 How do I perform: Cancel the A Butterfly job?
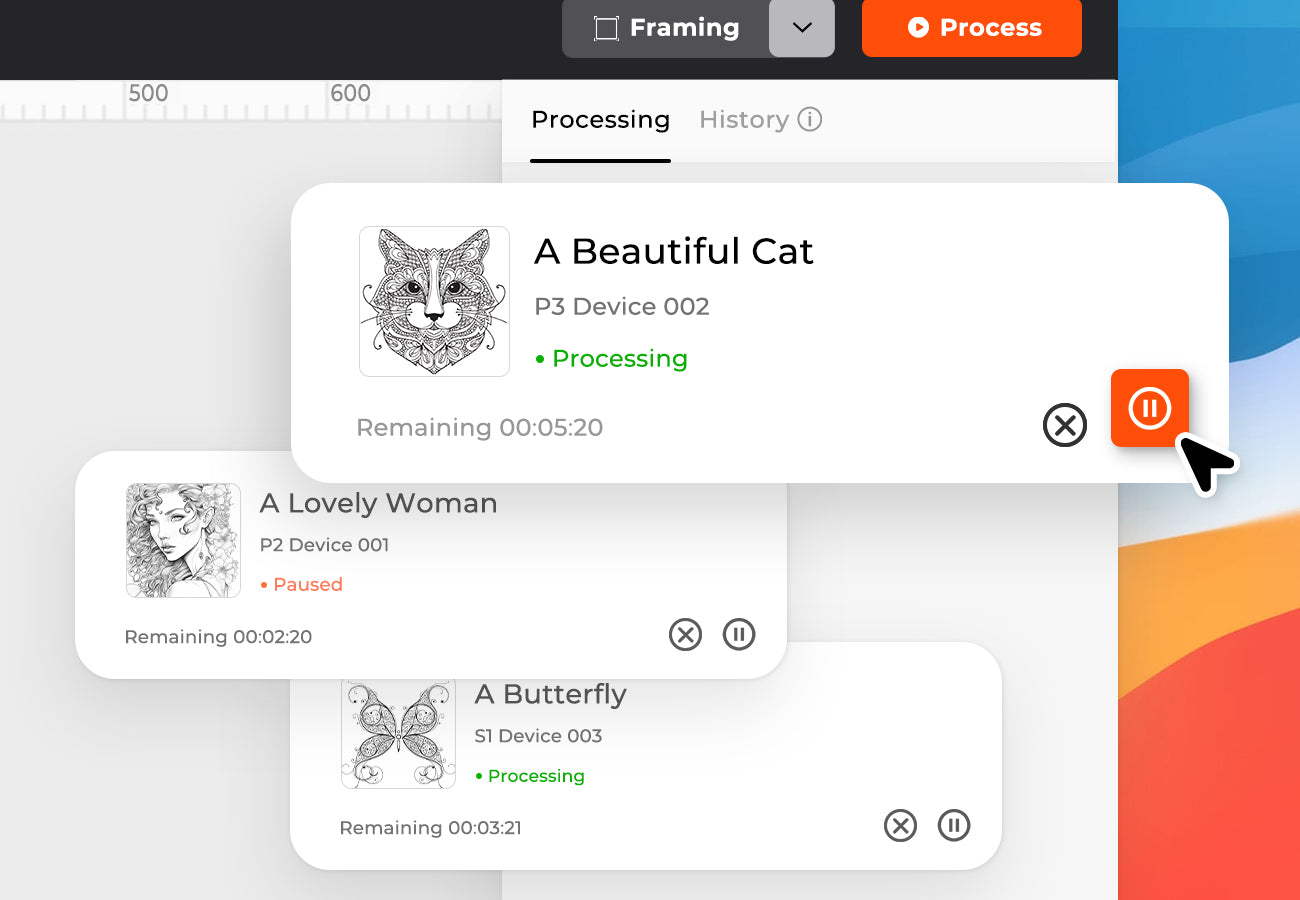click(900, 825)
